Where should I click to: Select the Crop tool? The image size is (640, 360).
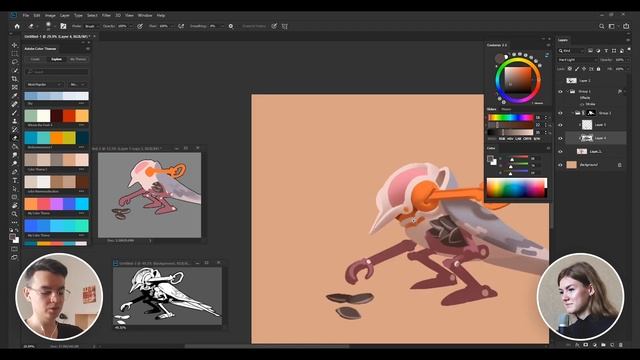15,79
